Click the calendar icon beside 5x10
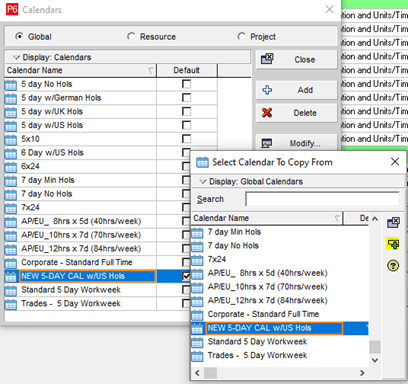Screen dimensions: 408x384 [x=11, y=139]
